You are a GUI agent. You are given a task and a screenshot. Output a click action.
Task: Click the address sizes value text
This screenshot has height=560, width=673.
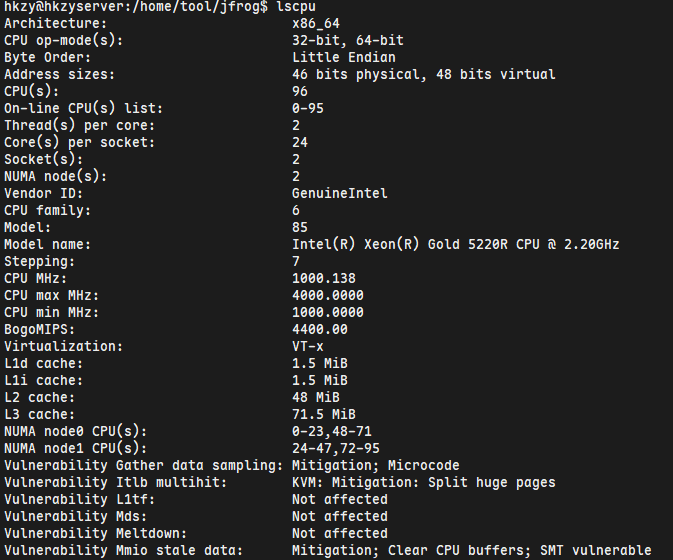coord(423,75)
